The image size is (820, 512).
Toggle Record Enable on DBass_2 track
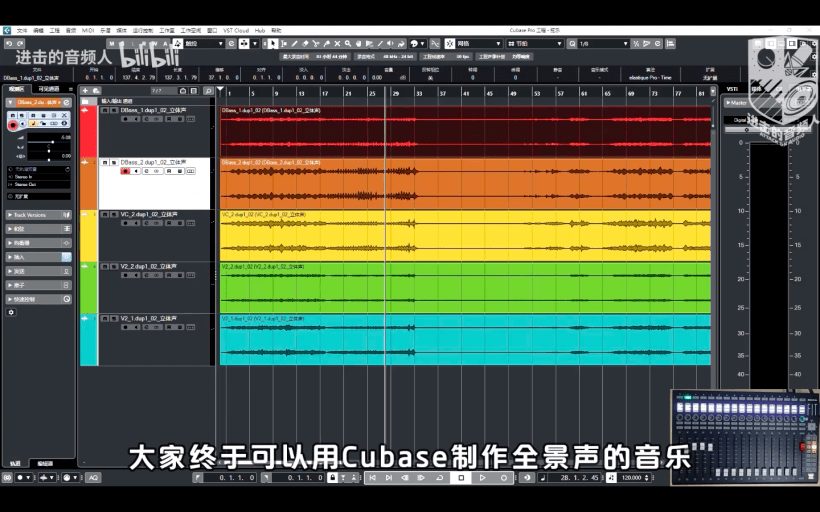pos(126,171)
